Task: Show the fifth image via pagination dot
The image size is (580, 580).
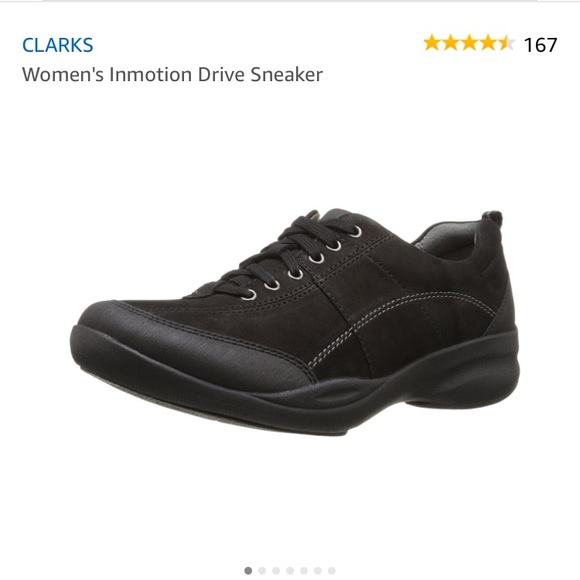Action: click(x=304, y=571)
